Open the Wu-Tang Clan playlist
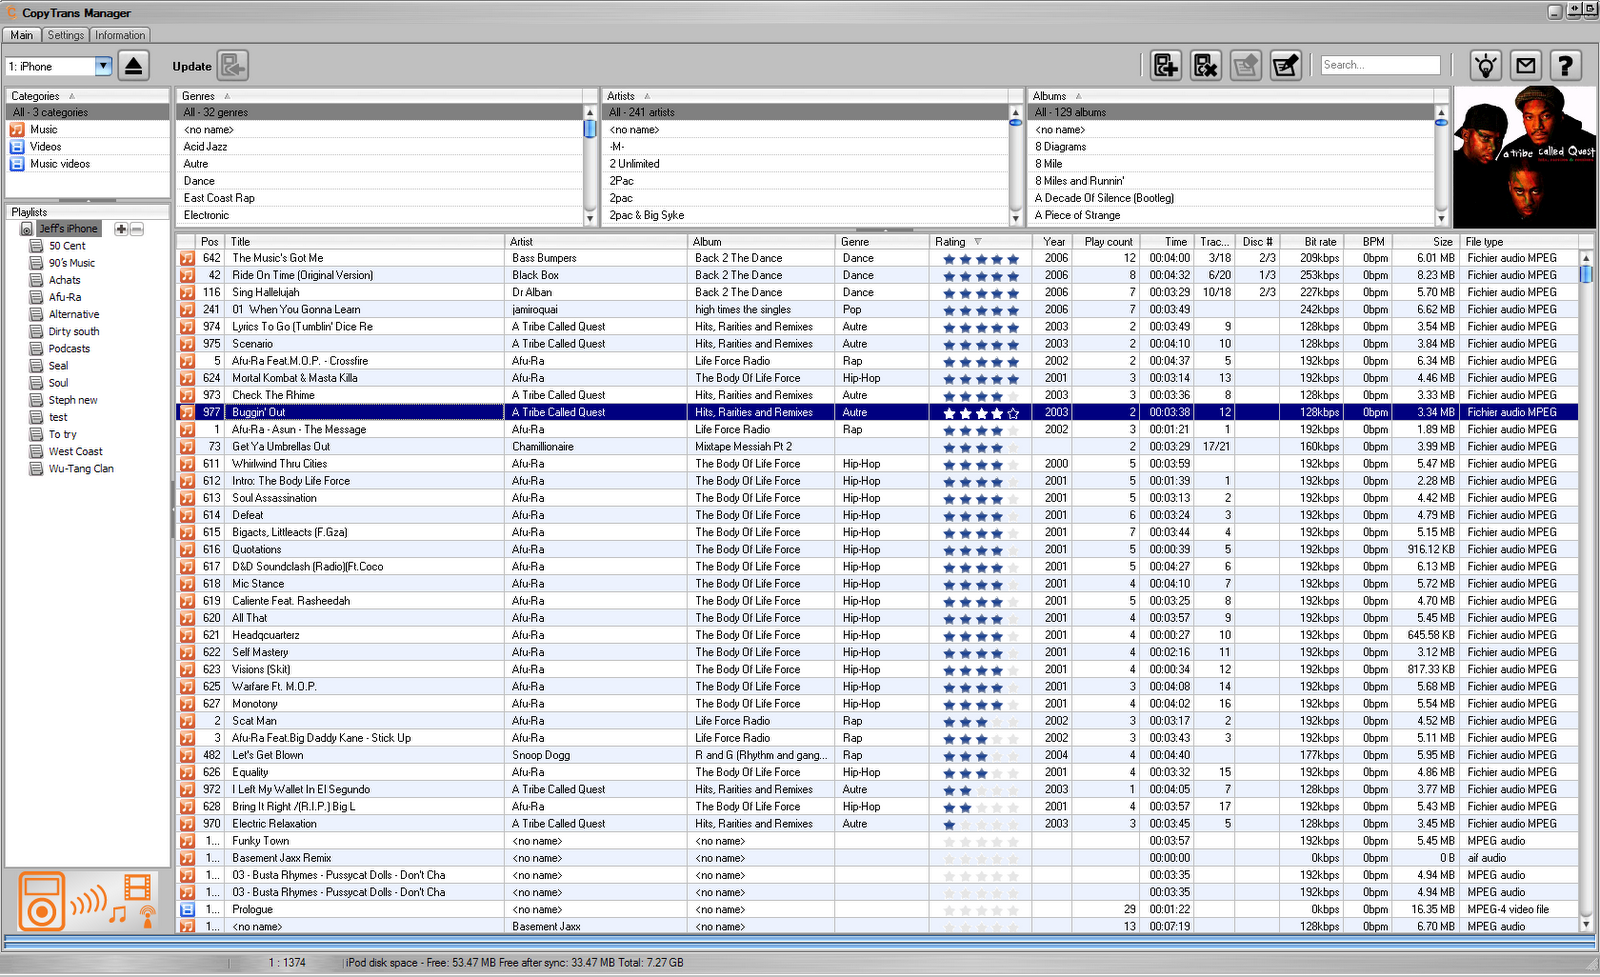This screenshot has height=977, width=1600. point(81,469)
